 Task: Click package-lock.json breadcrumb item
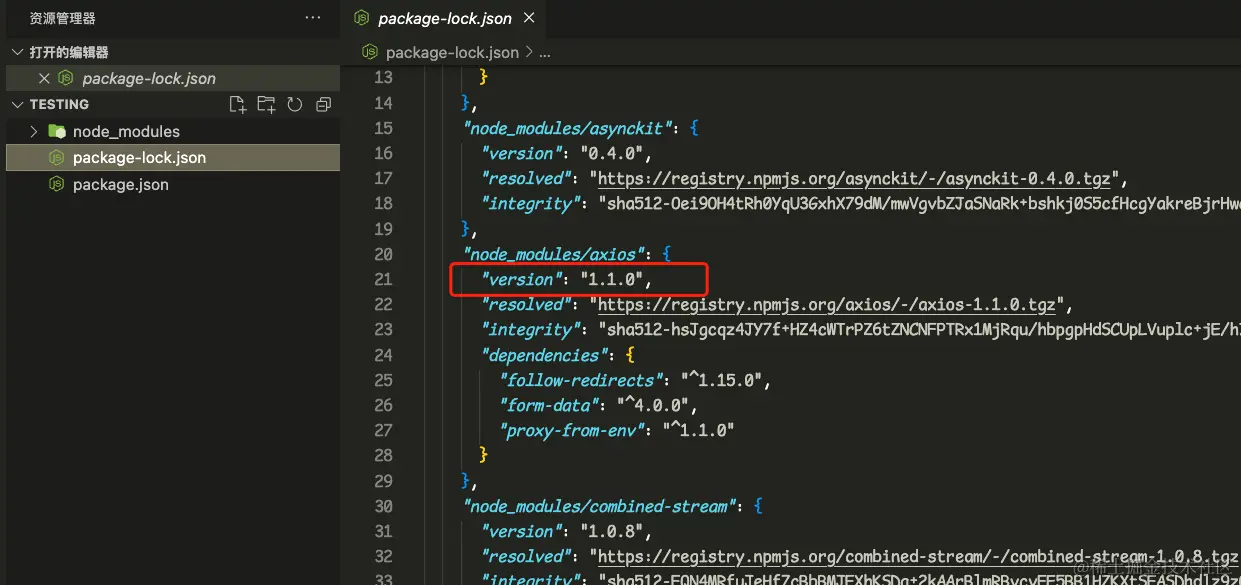click(452, 52)
